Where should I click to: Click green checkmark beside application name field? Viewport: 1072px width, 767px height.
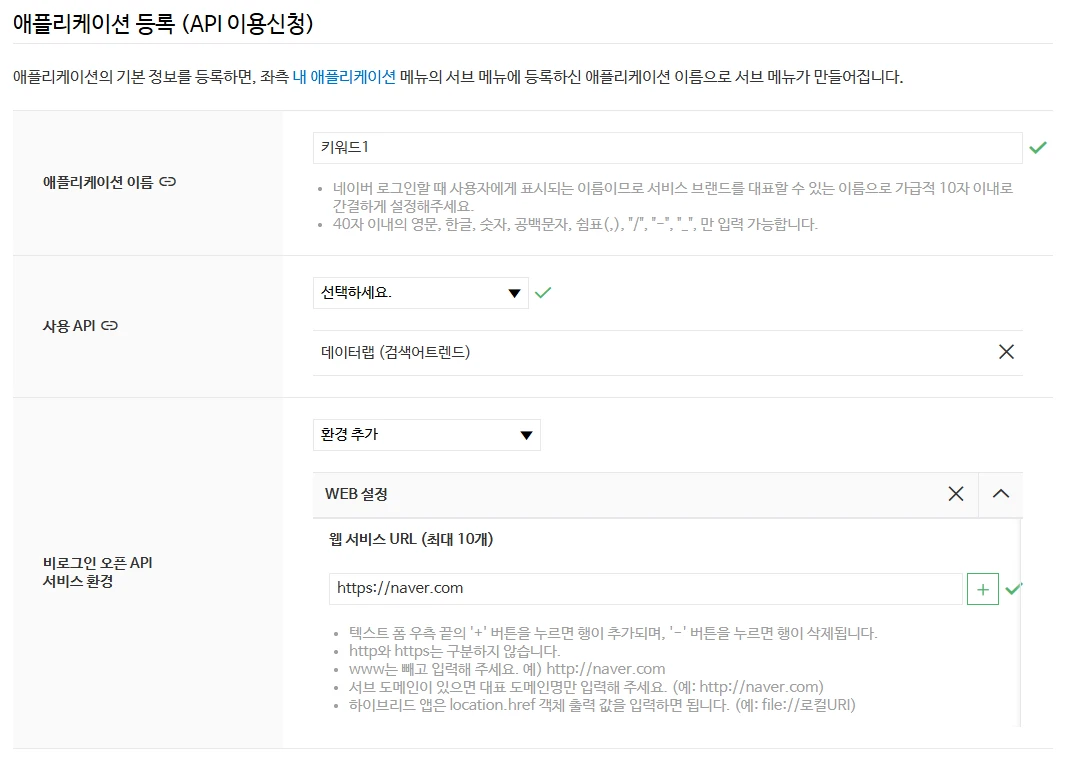point(1038,147)
